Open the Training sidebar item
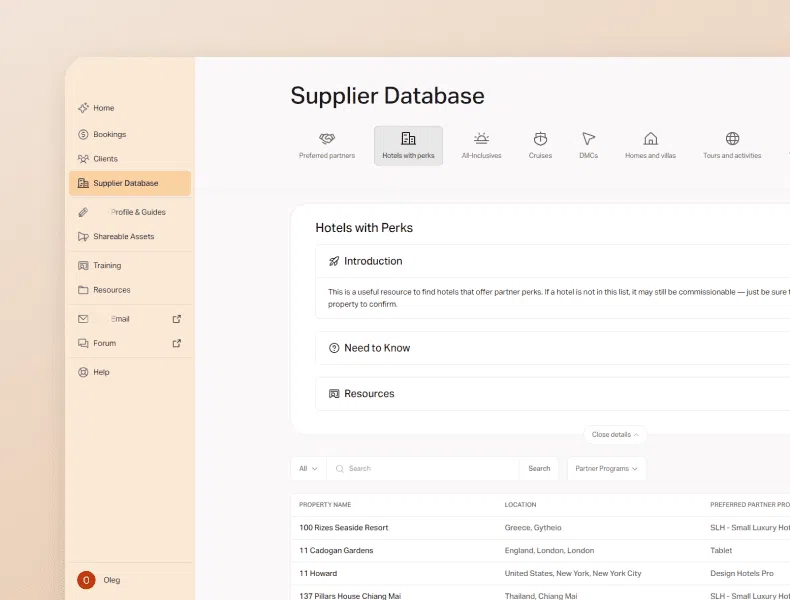 (129, 265)
